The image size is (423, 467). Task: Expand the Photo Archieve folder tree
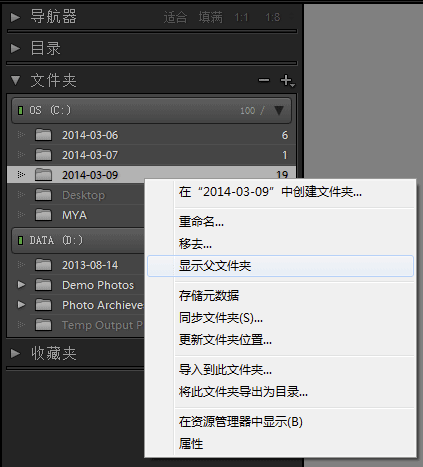(x=21, y=305)
